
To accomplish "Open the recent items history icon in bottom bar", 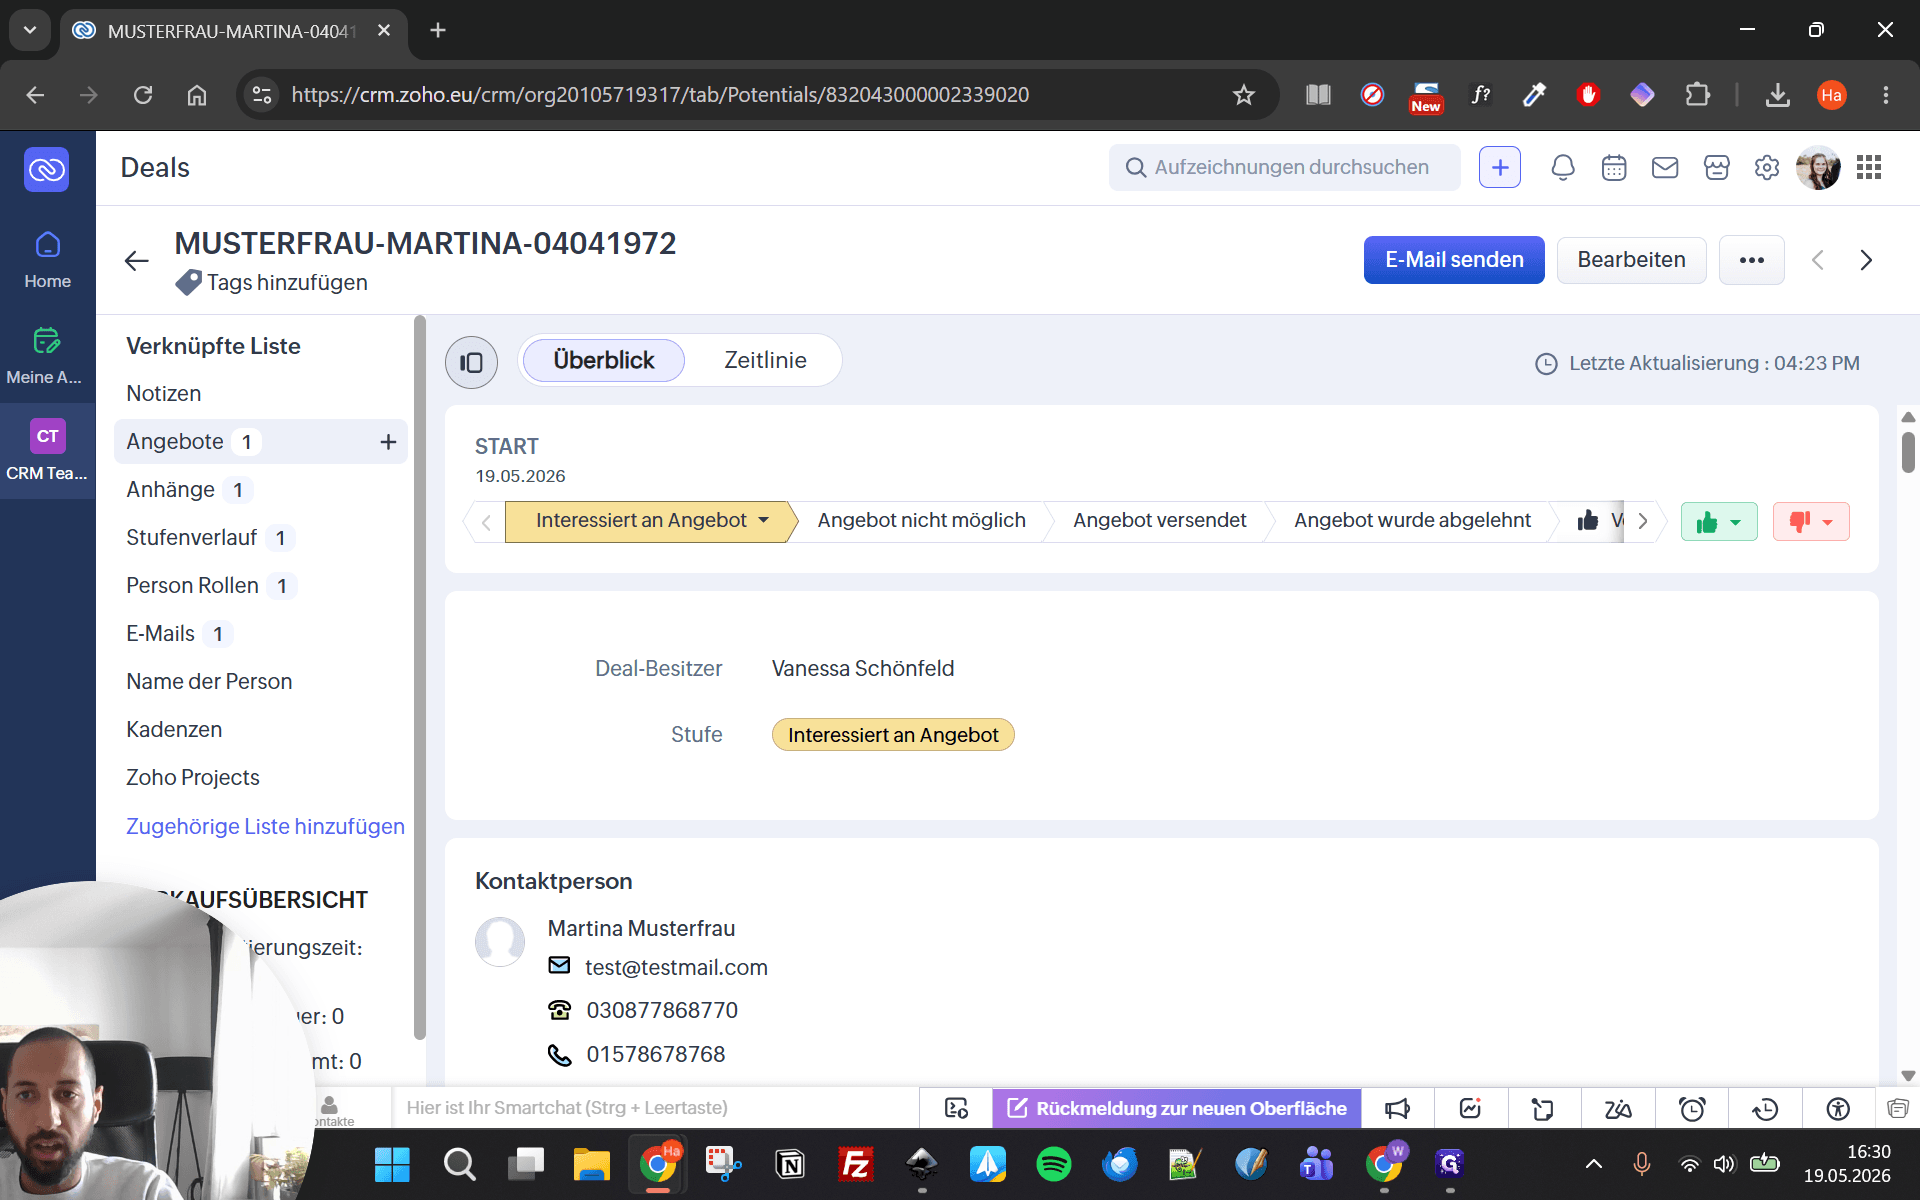I will 1765,1108.
